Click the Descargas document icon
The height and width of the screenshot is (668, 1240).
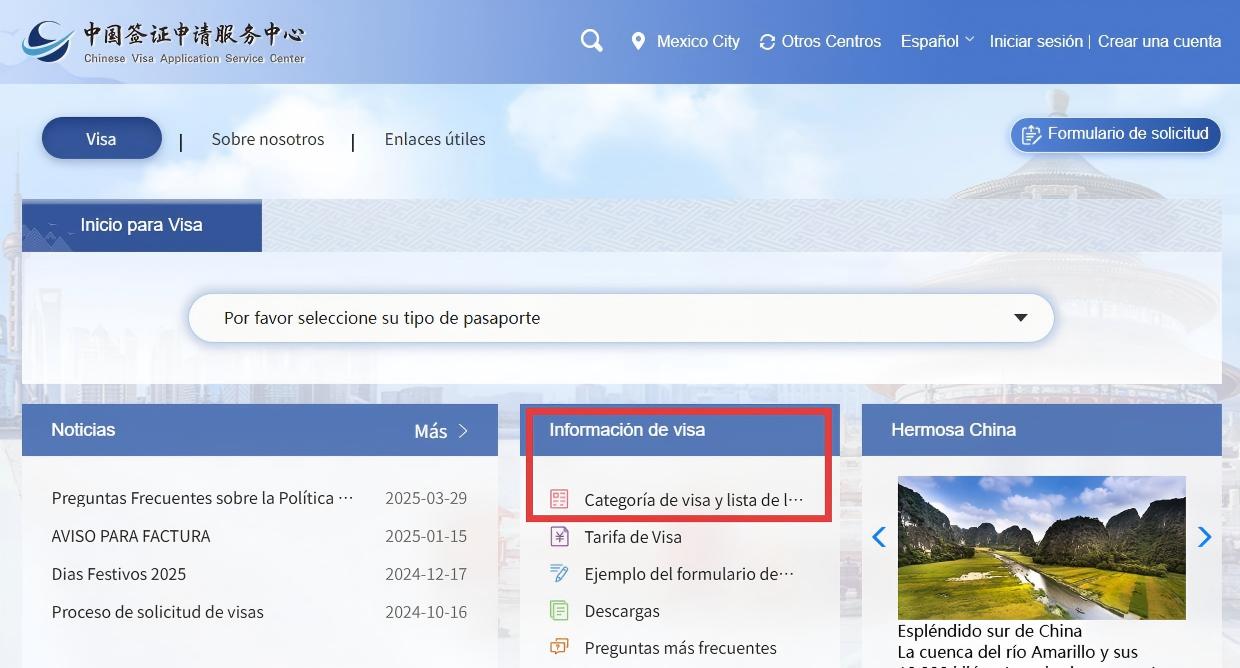point(559,611)
